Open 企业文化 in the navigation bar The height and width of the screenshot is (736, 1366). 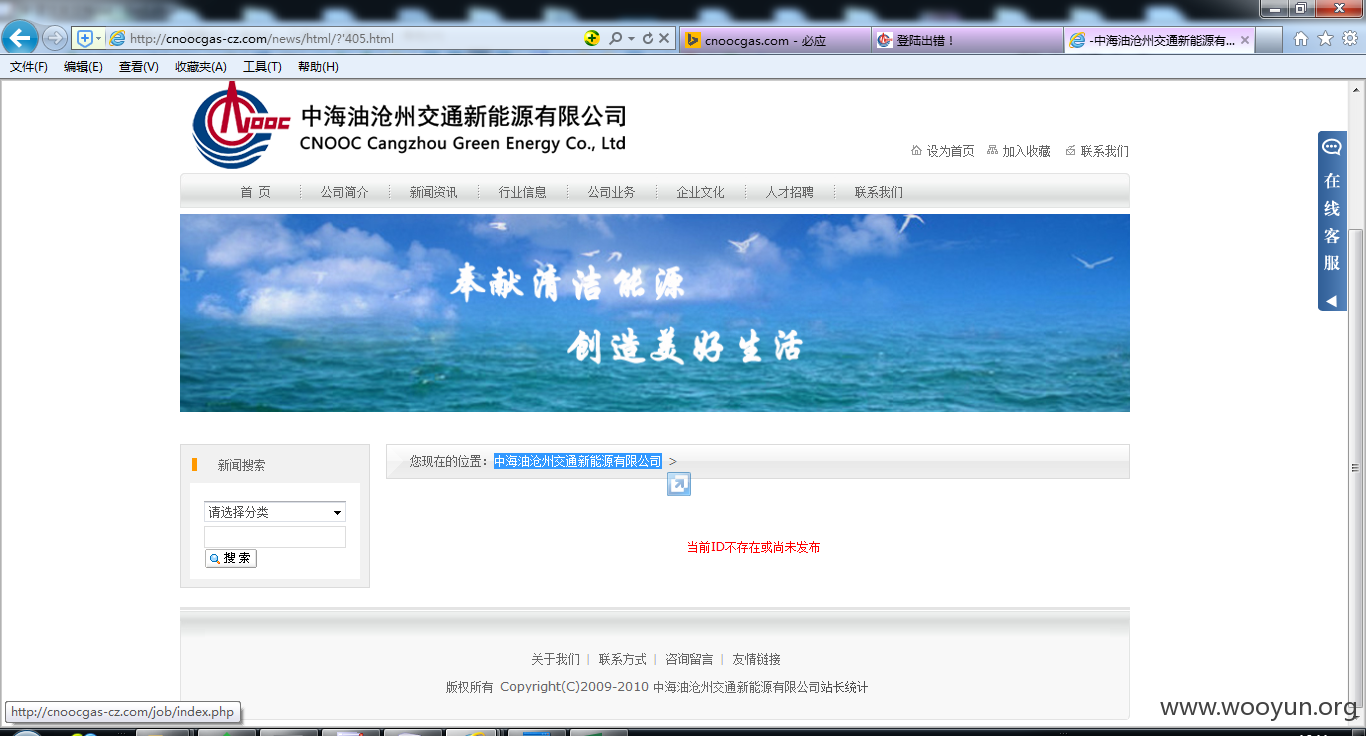[700, 192]
